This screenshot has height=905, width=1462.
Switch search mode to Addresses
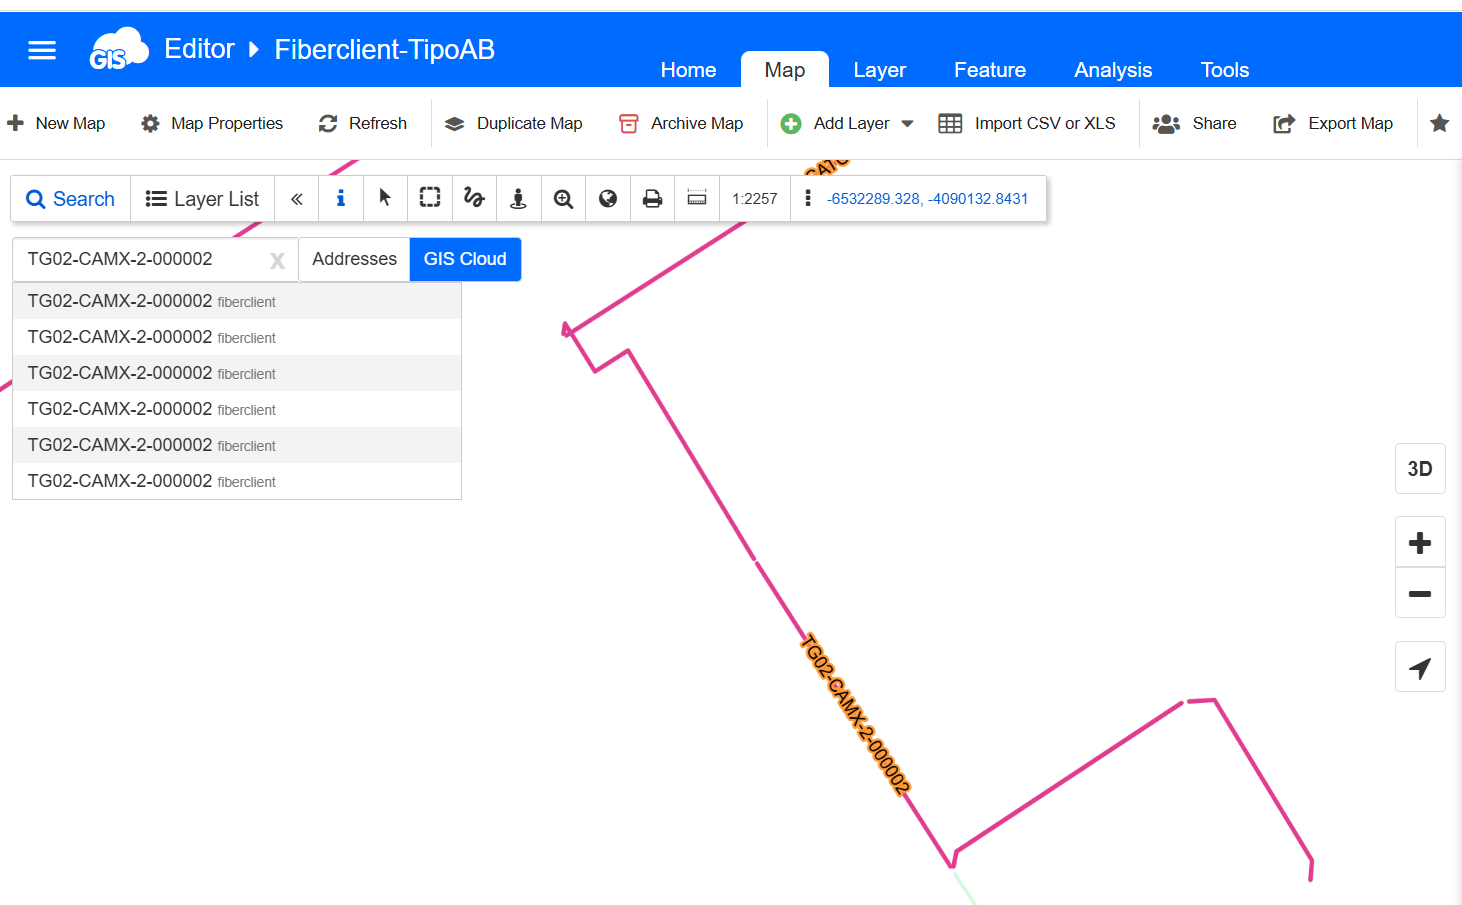click(x=354, y=259)
